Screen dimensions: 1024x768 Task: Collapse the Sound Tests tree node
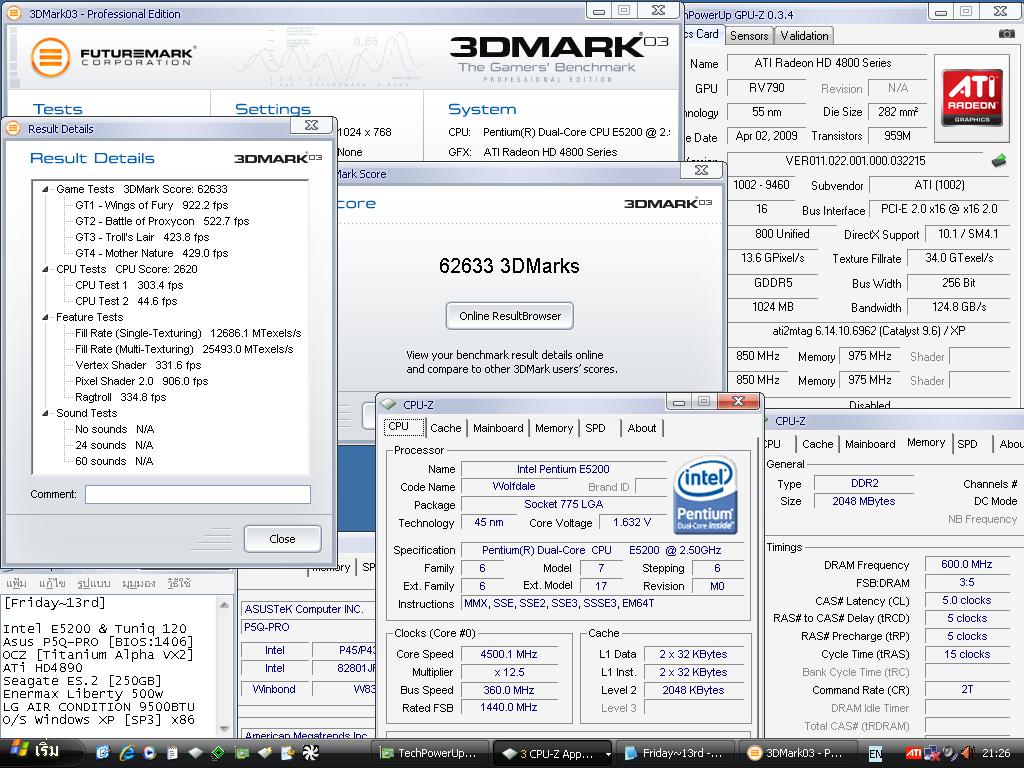point(45,413)
